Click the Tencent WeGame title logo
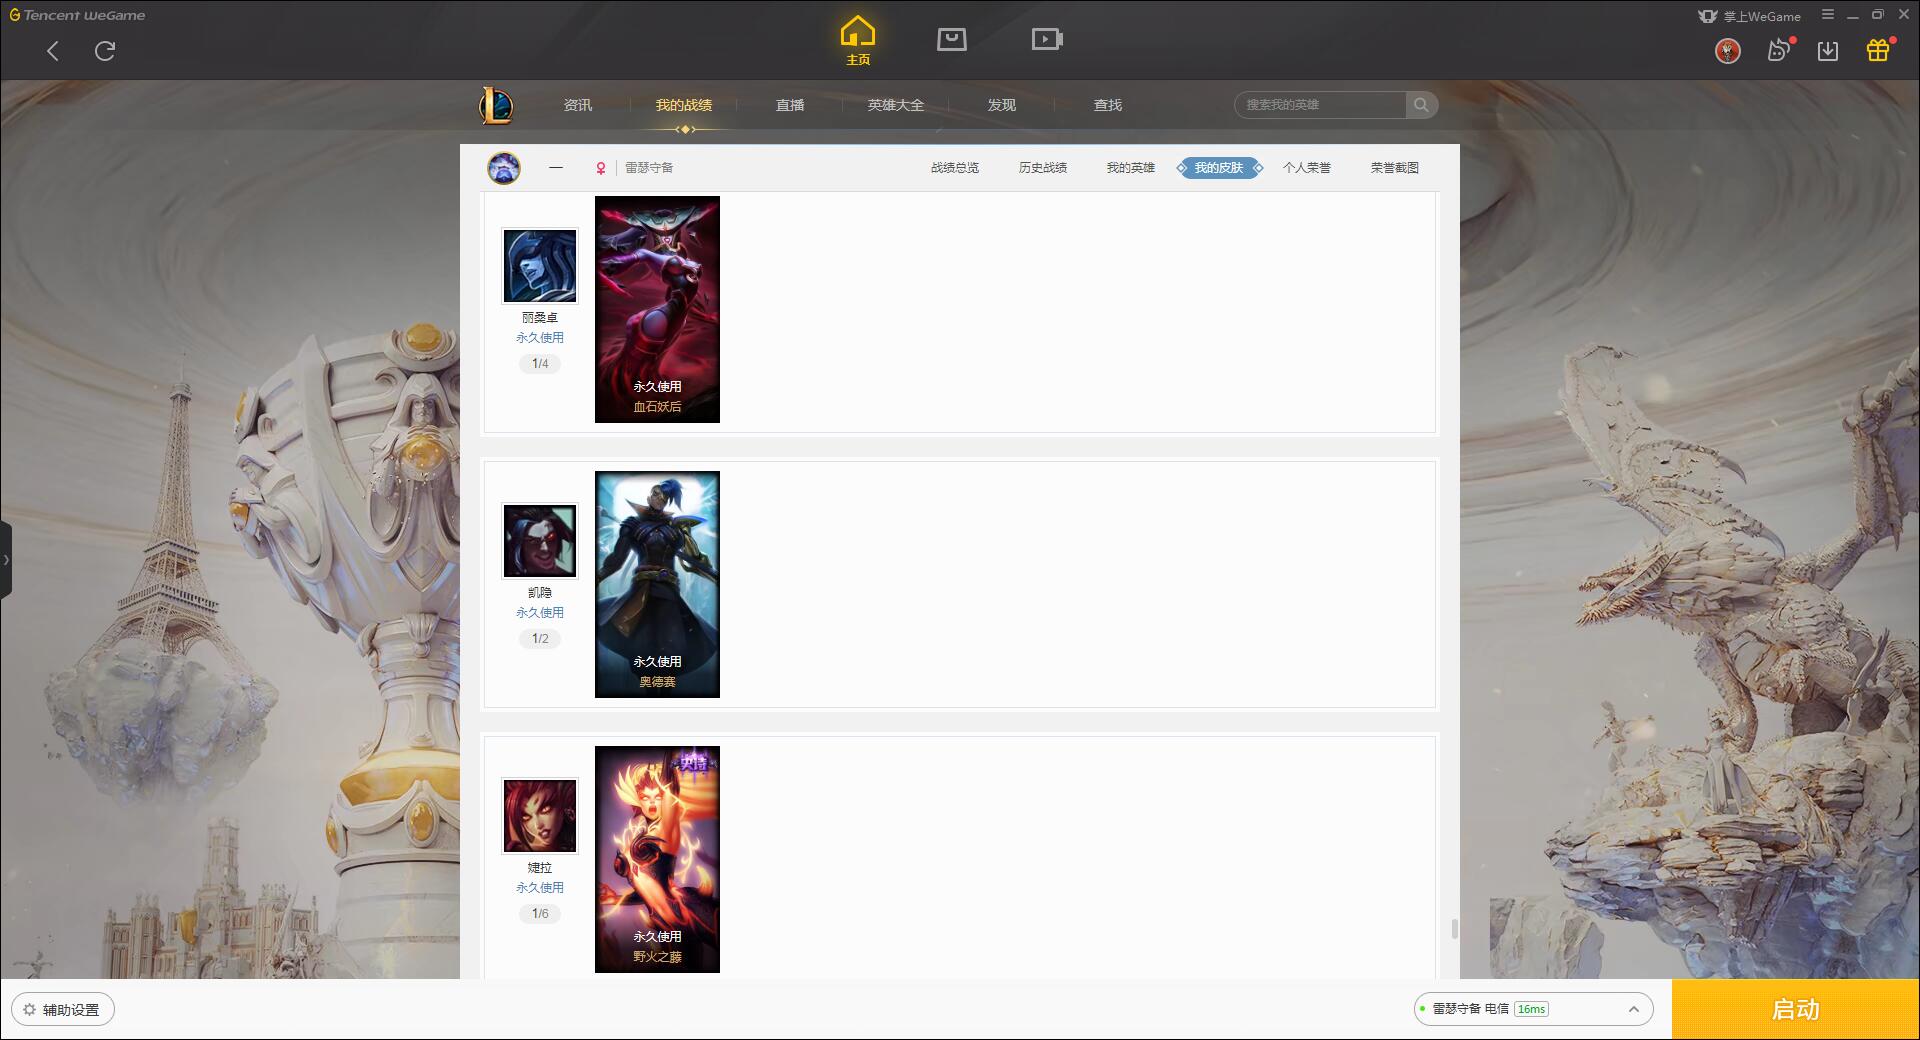The height and width of the screenshot is (1040, 1920). tap(77, 15)
